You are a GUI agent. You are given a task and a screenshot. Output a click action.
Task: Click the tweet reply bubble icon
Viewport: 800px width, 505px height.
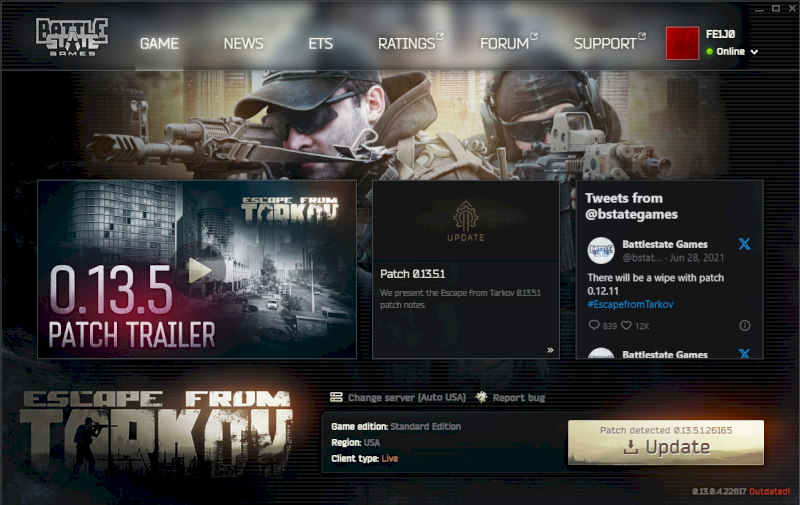point(593,325)
